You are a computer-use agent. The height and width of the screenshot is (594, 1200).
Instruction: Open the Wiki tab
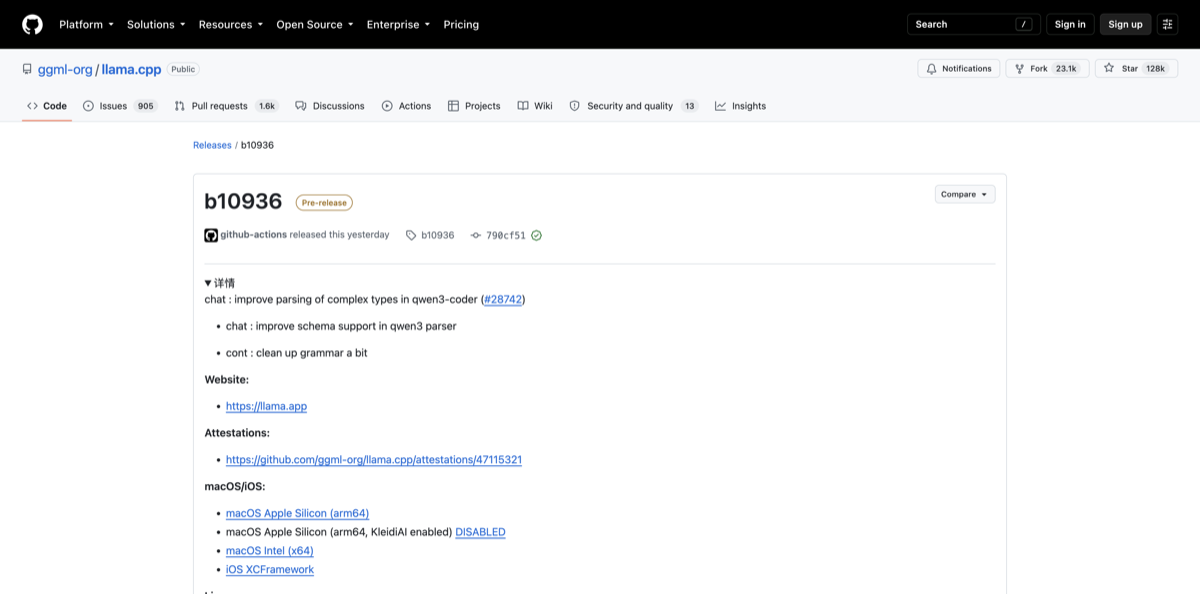tap(535, 106)
